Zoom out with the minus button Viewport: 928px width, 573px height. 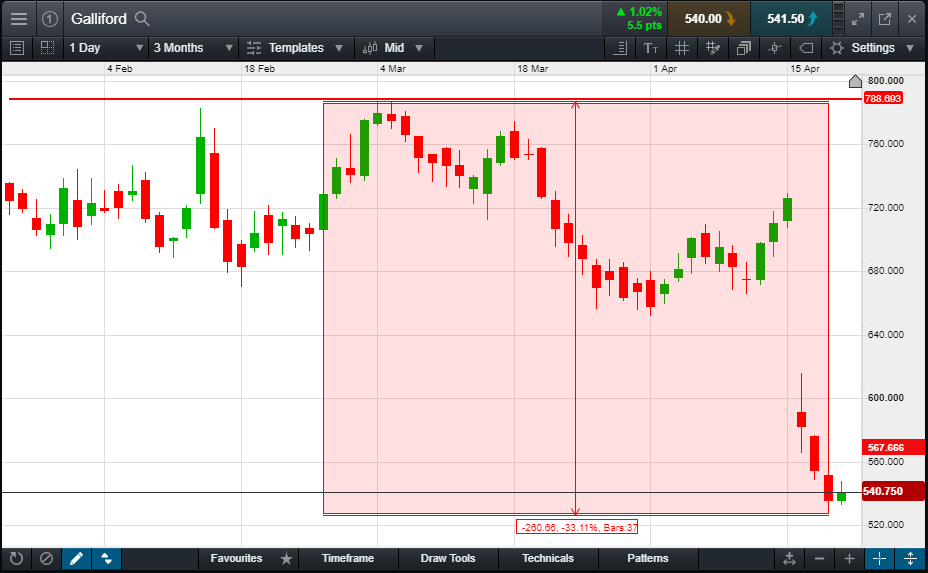click(820, 558)
